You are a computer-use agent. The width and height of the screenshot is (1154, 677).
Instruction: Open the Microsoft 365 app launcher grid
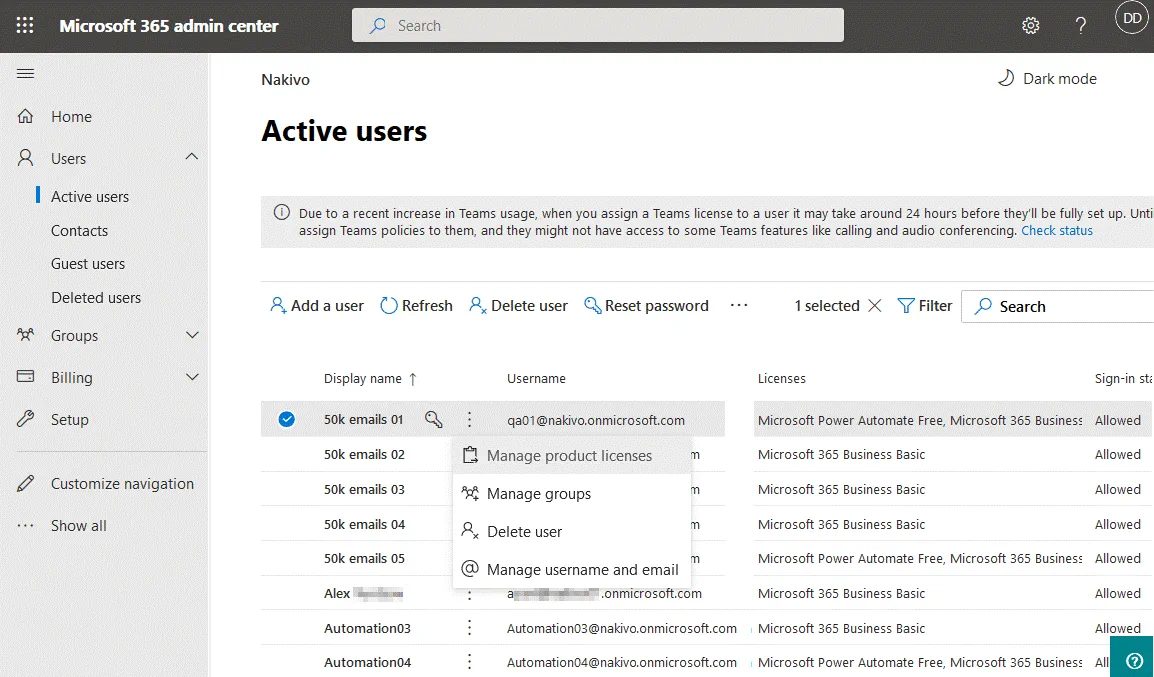(24, 25)
